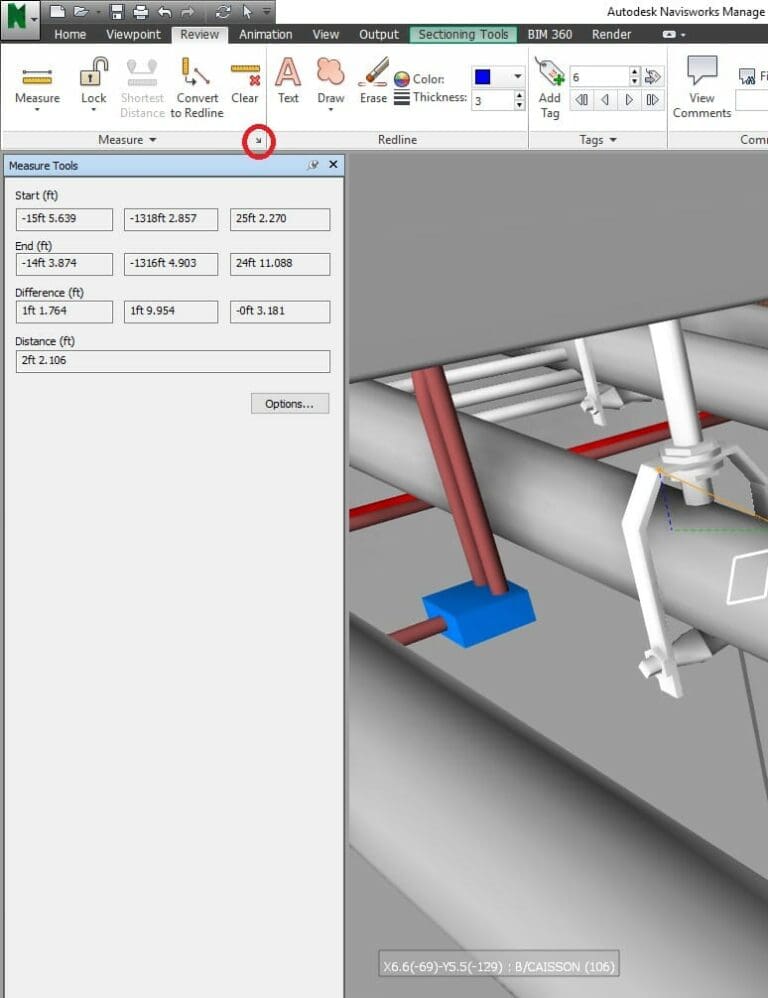
Task: Increase redline thickness with up spinner
Action: [520, 95]
